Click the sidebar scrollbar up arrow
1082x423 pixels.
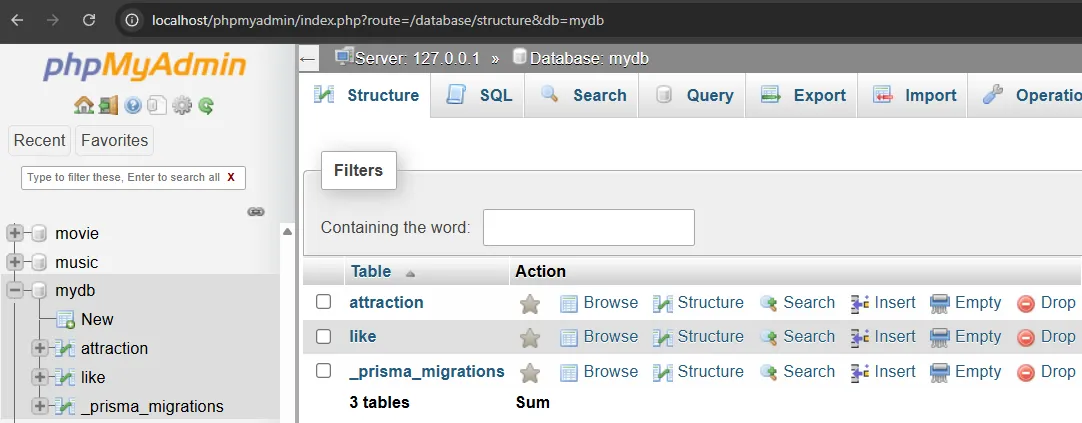(288, 232)
